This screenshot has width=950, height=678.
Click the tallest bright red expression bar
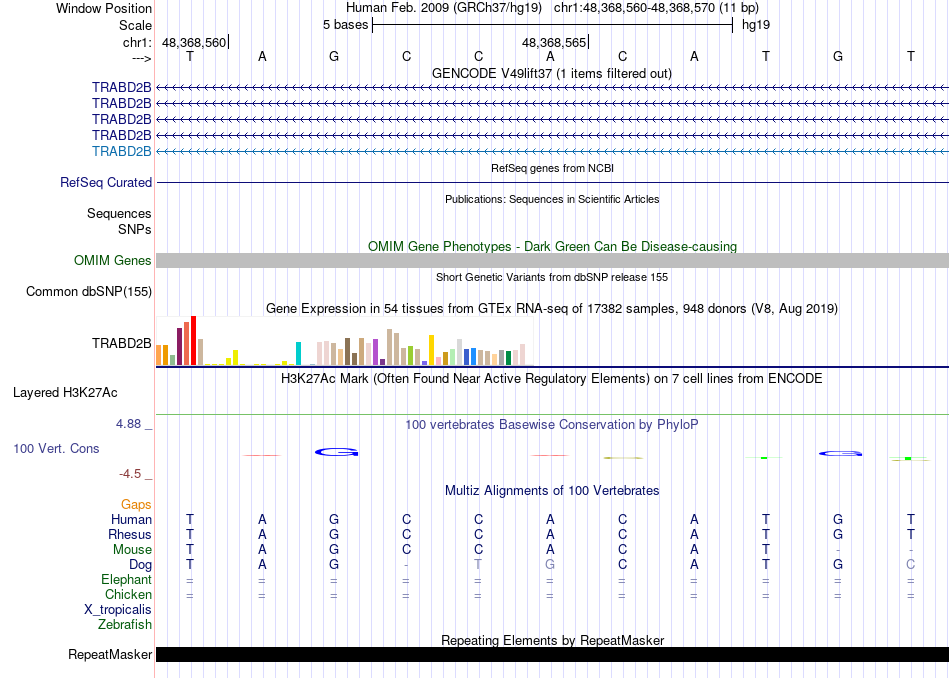tap(193, 341)
